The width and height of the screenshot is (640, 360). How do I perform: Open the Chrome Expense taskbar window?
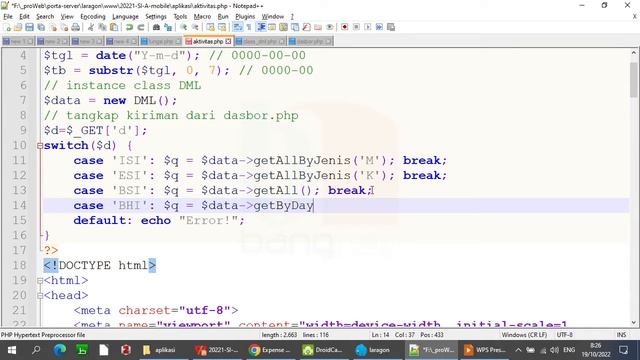pos(270,350)
